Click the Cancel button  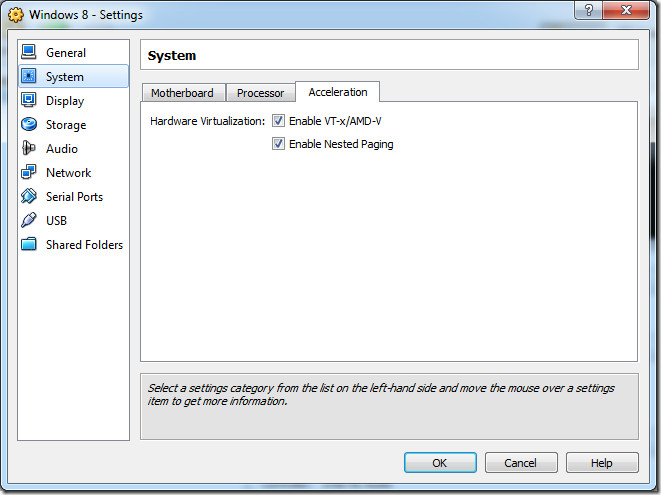[521, 463]
